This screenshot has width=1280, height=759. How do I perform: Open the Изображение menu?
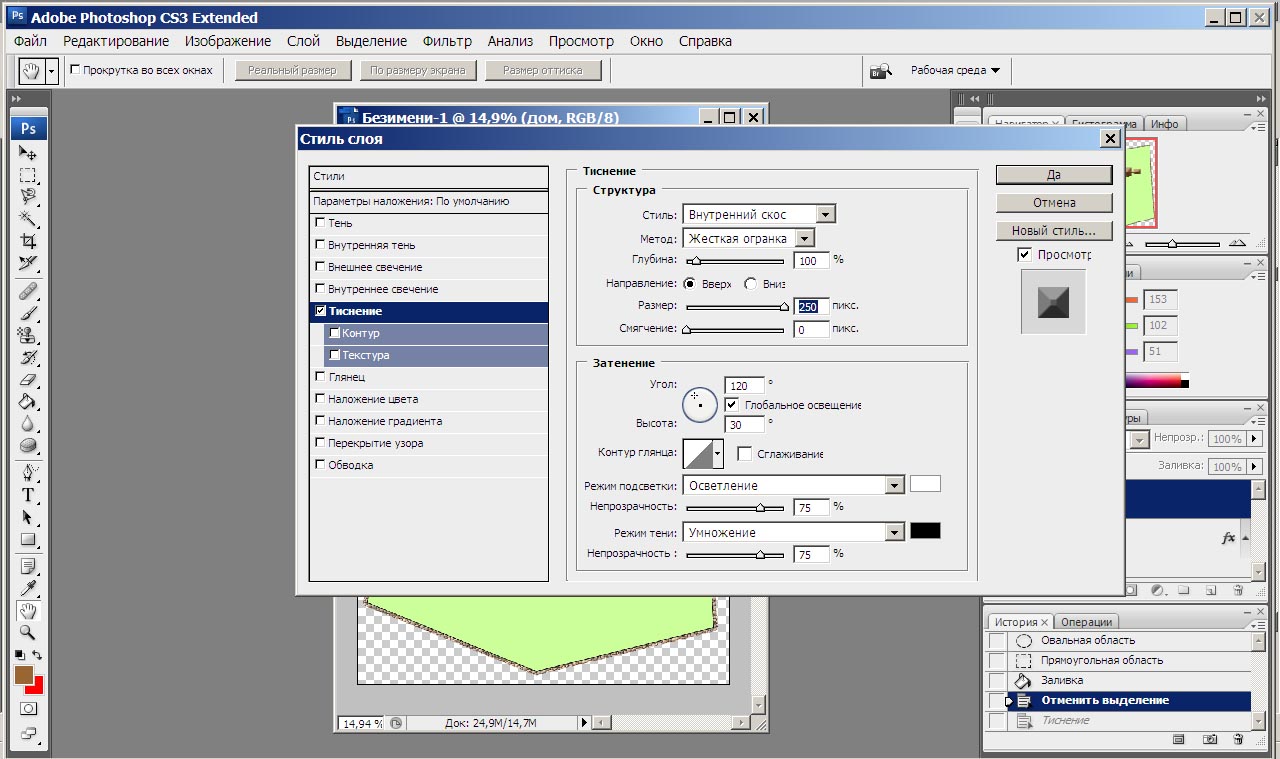tap(229, 41)
